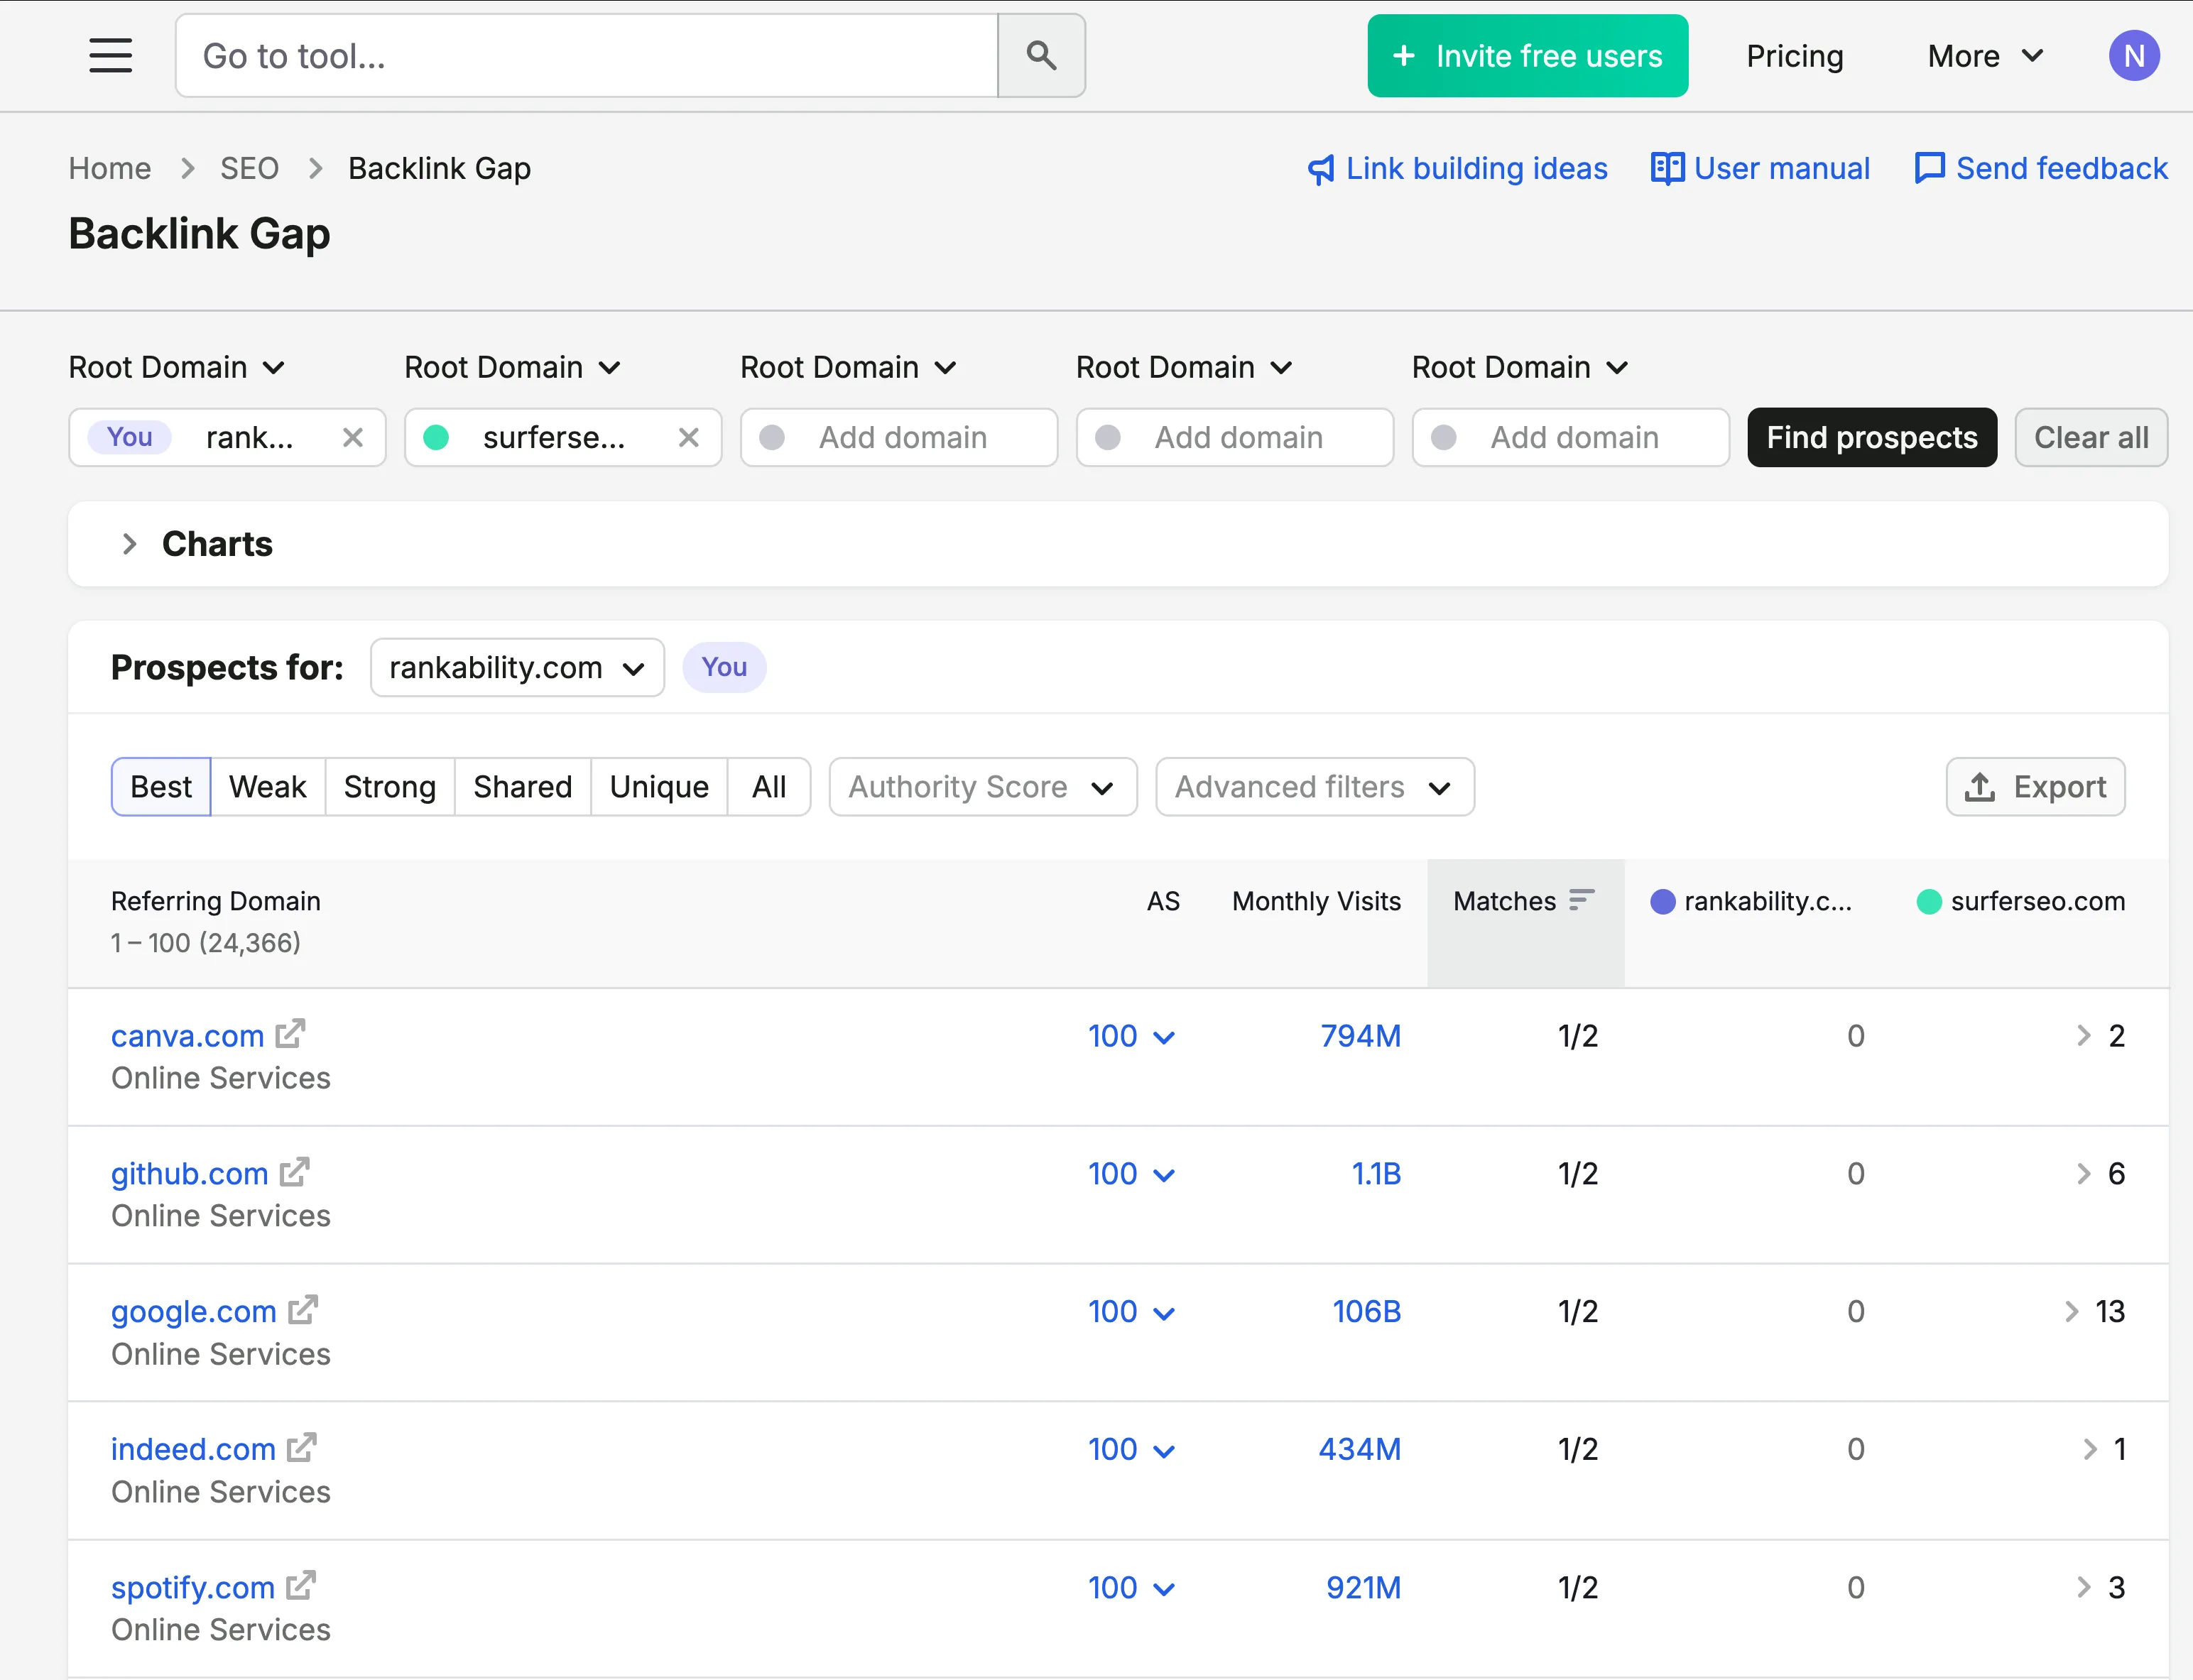Open the indeed.com domain link
The height and width of the screenshot is (1680, 2193).
[x=193, y=1450]
